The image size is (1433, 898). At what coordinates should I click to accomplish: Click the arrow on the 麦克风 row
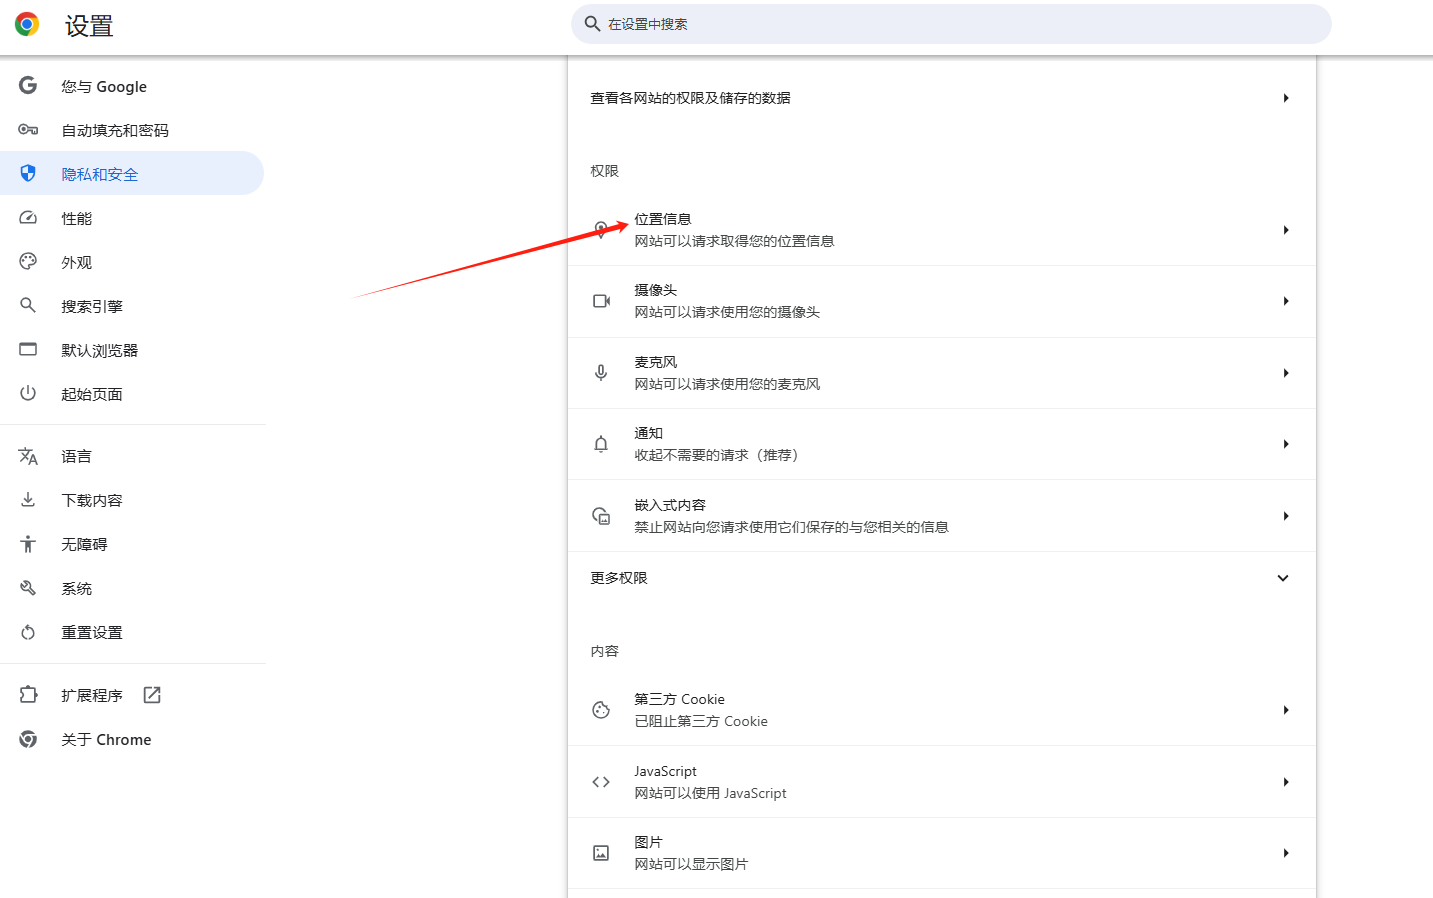coord(1286,373)
